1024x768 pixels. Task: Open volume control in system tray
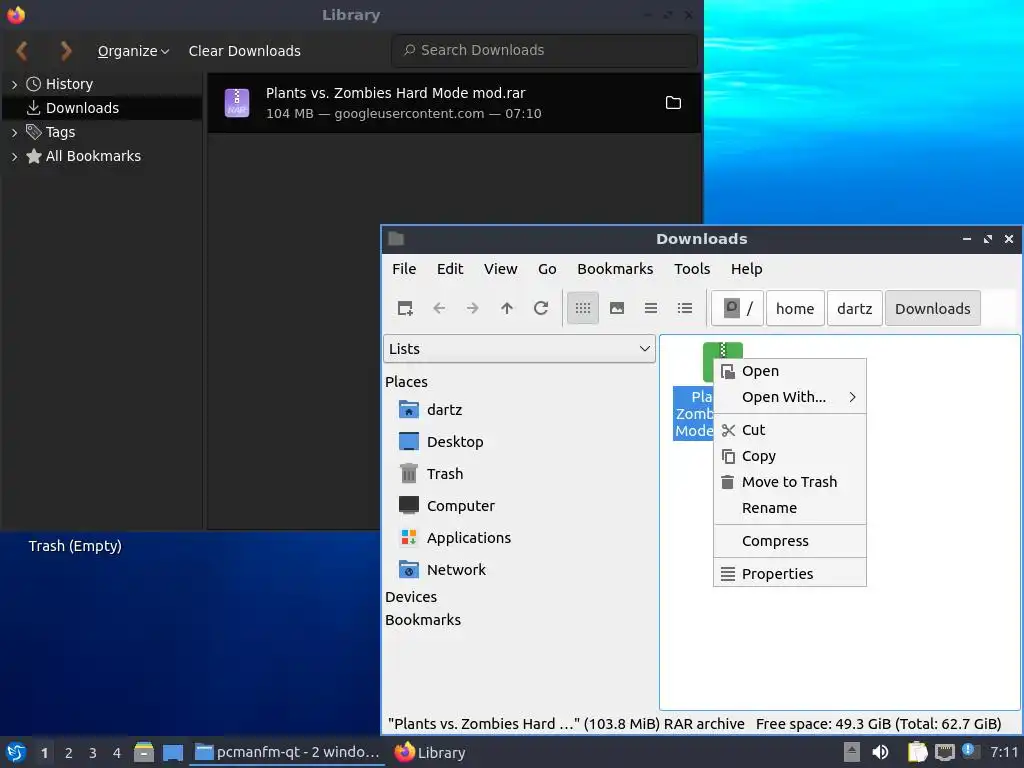(x=881, y=752)
